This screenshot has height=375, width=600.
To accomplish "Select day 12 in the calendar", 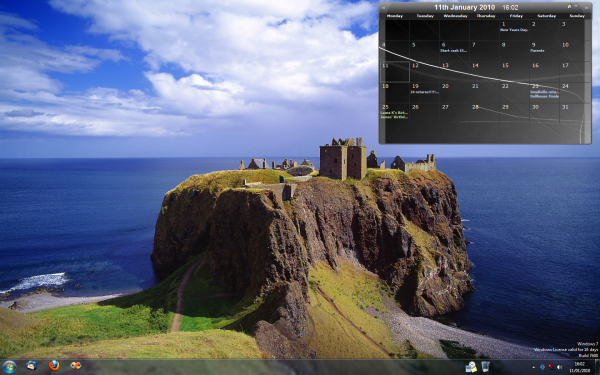I will pyautogui.click(x=424, y=72).
